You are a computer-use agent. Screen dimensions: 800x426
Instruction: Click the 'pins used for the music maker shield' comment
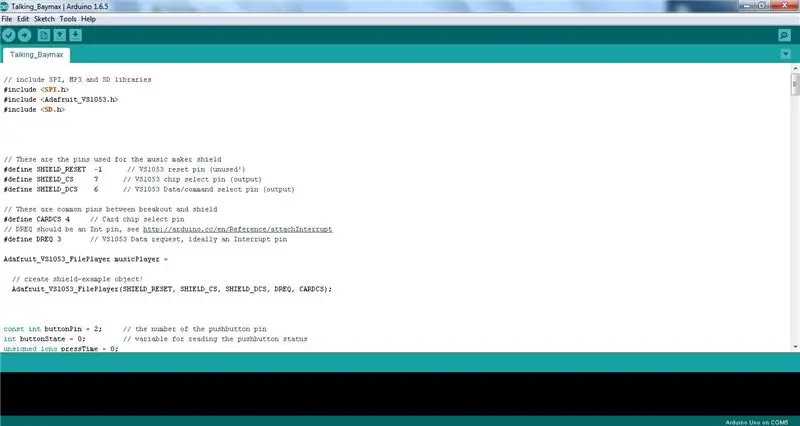click(112, 160)
